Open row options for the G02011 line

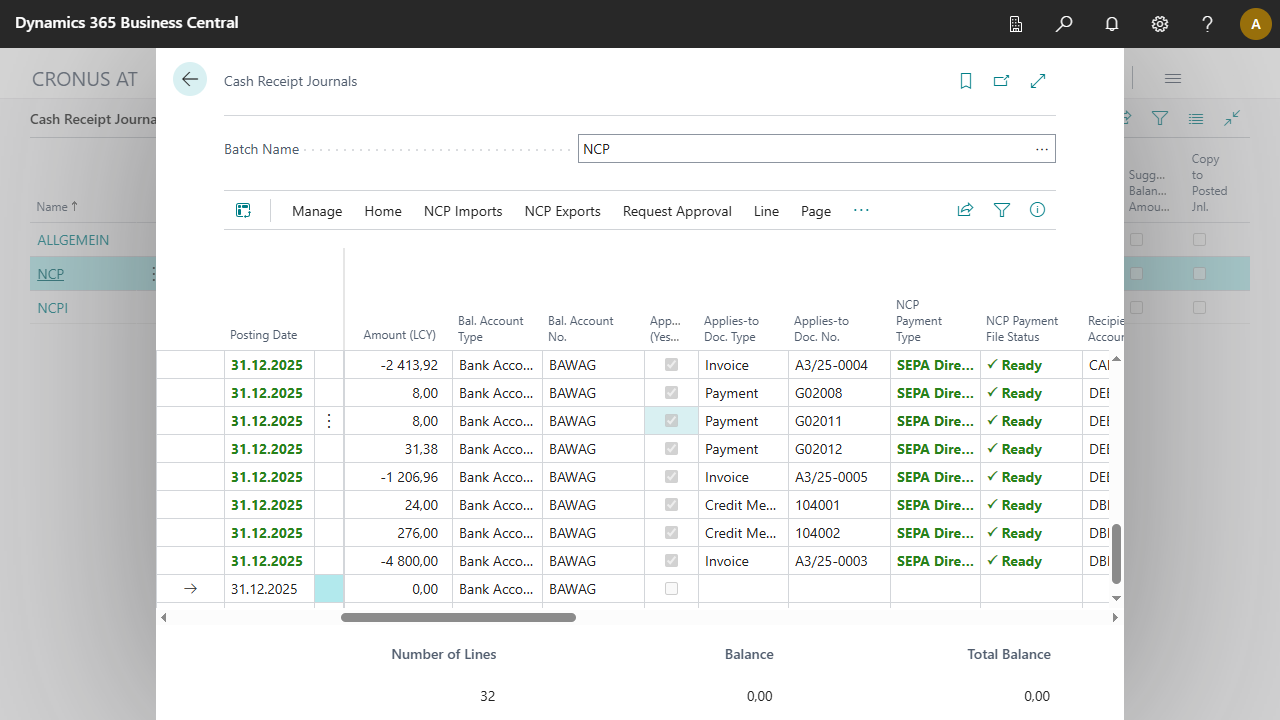click(x=329, y=421)
